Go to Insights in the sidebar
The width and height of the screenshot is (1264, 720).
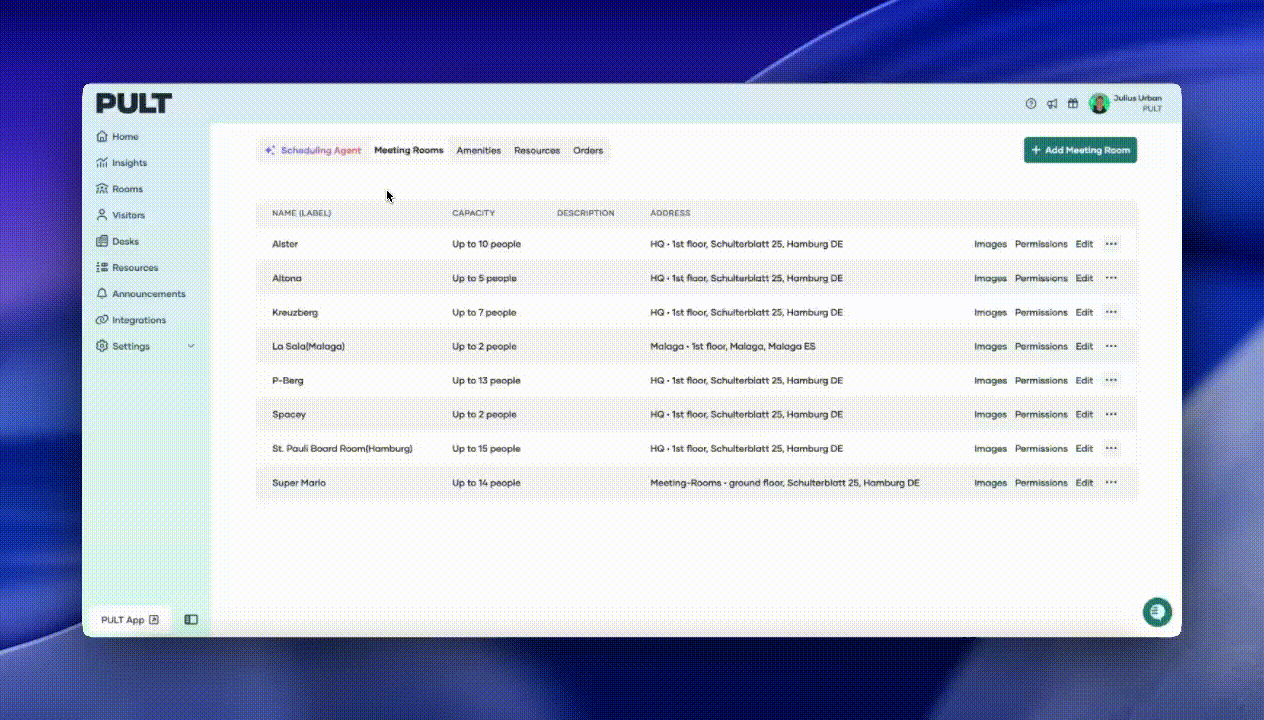click(x=128, y=163)
